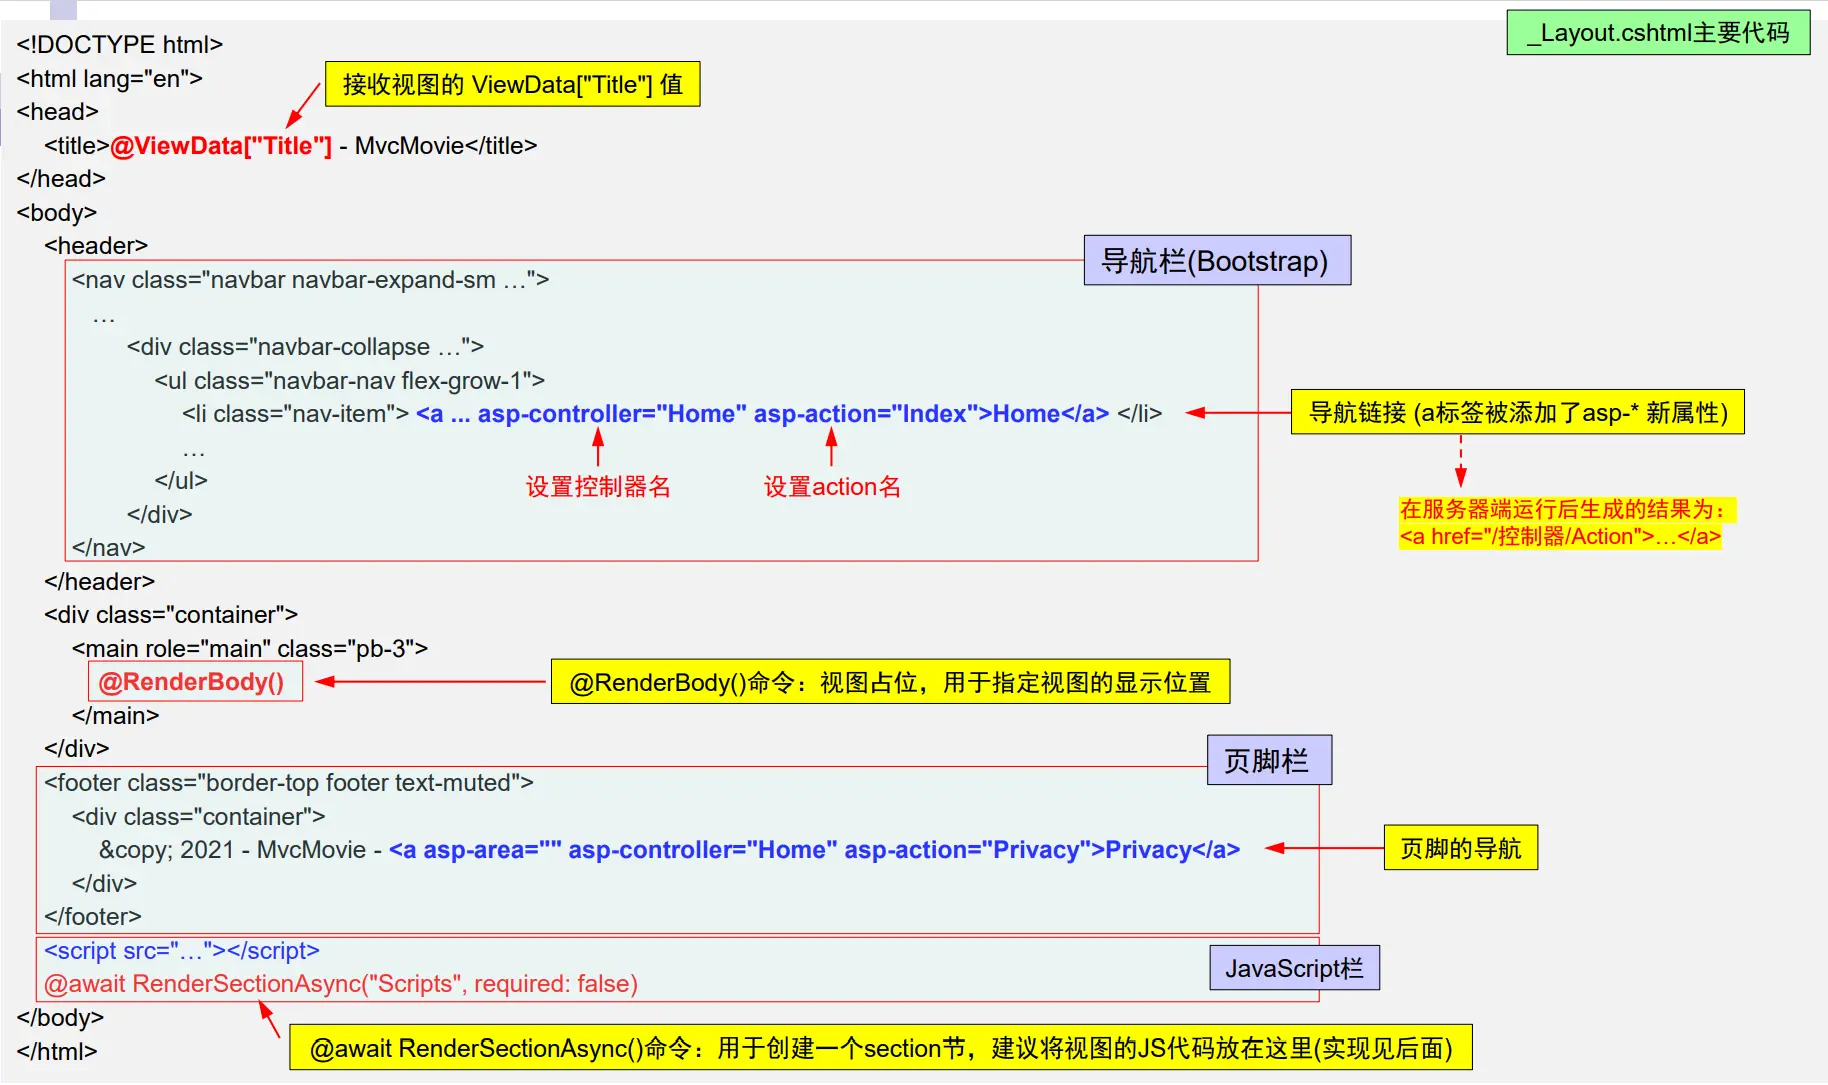Click the '</header>' closing tag
Screen dimensions: 1828x1085
pos(99,582)
